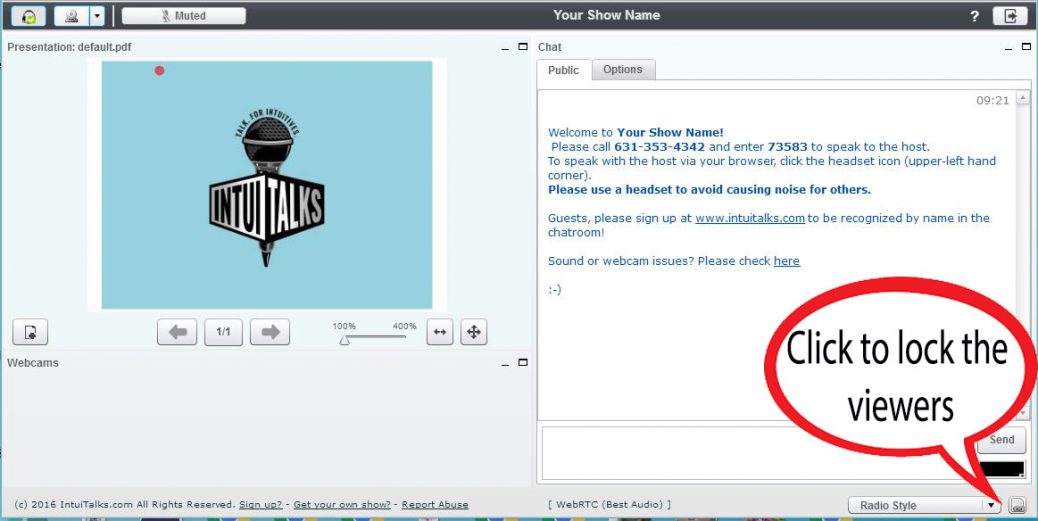
Task: Click the WebRTC (Best Audio) status text
Action: coord(609,504)
